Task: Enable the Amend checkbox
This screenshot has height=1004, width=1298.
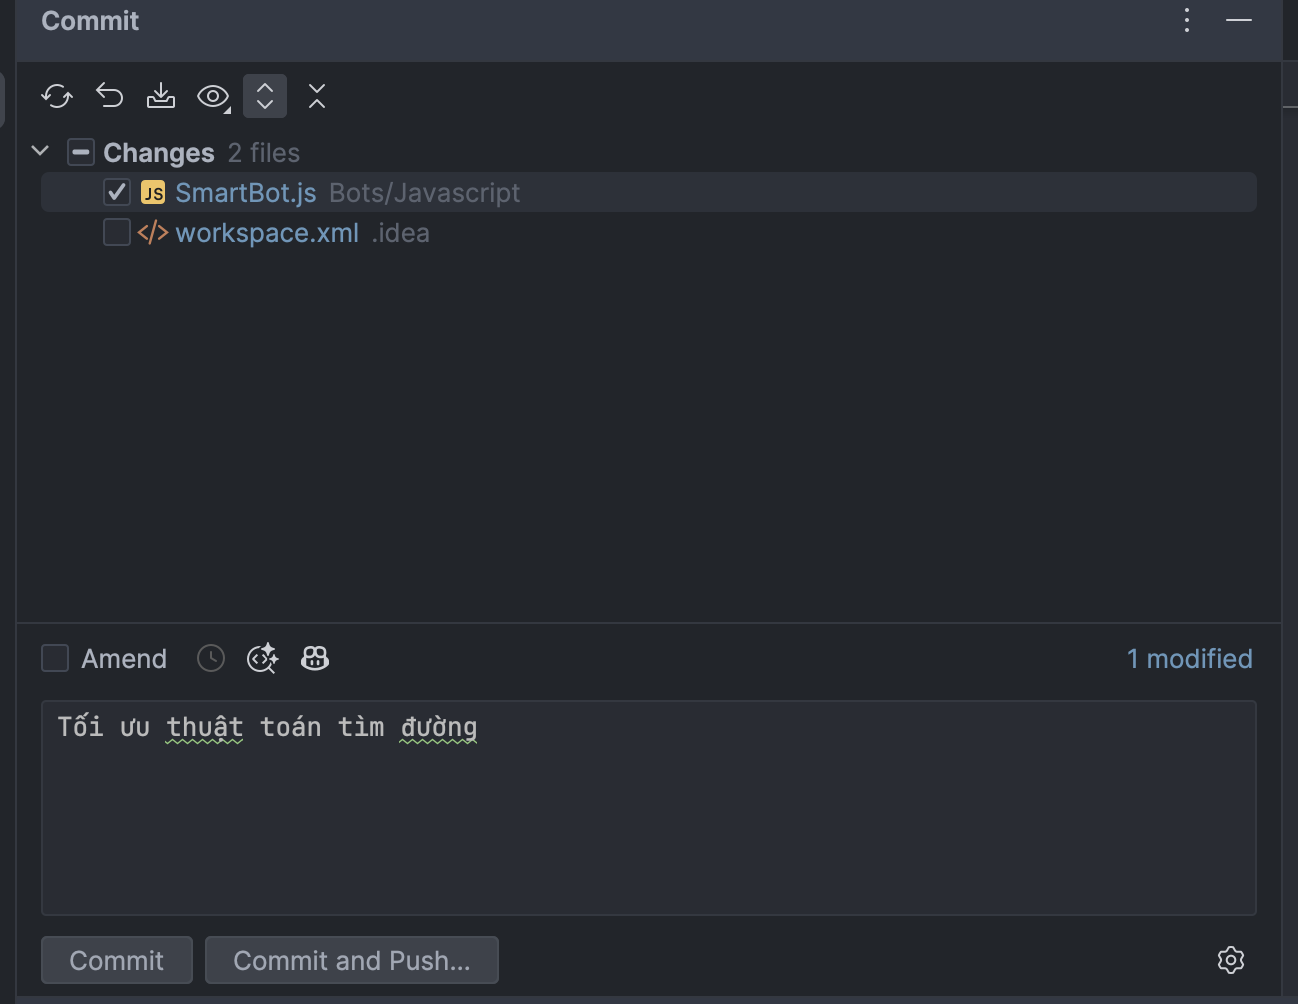Action: [x=55, y=658]
